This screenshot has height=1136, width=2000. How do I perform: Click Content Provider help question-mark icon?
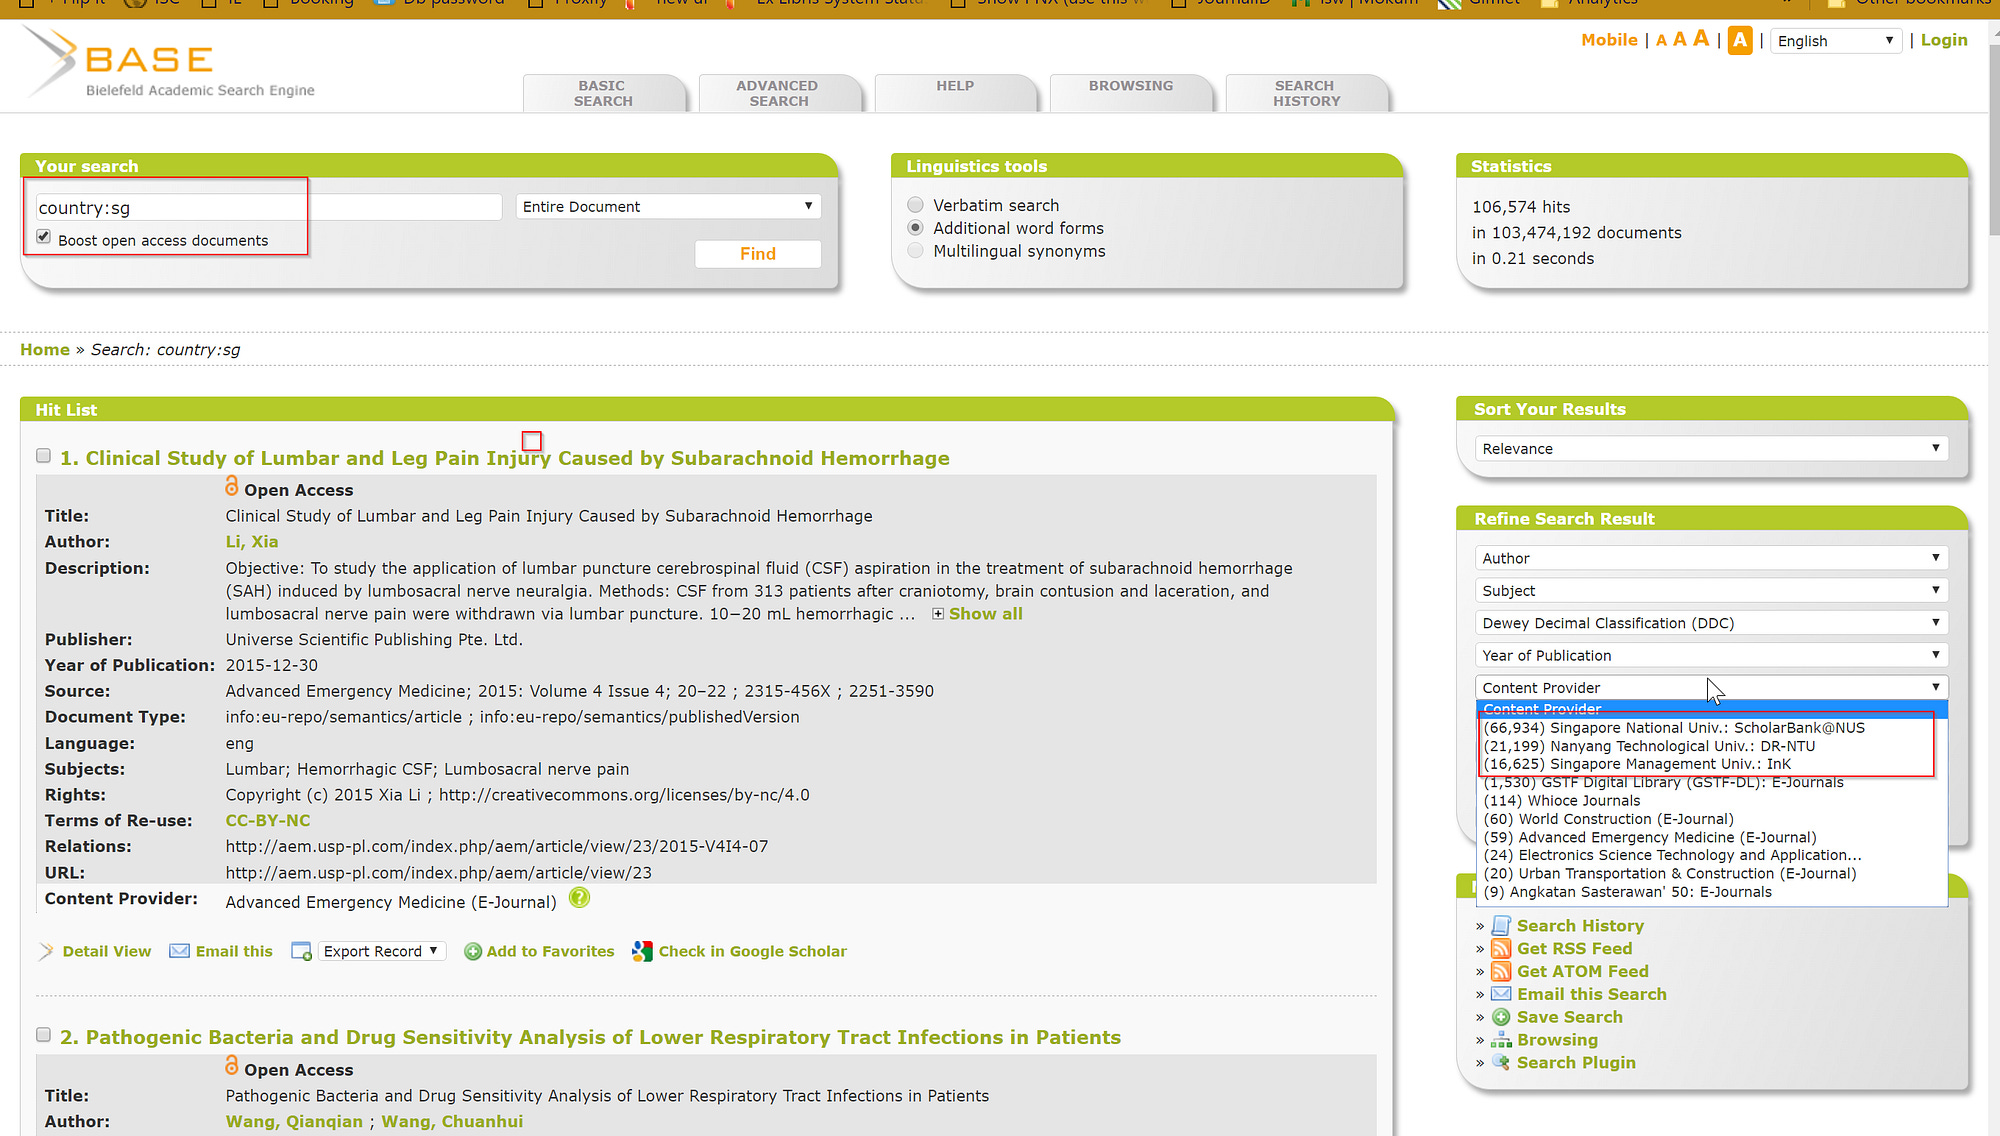tap(579, 898)
